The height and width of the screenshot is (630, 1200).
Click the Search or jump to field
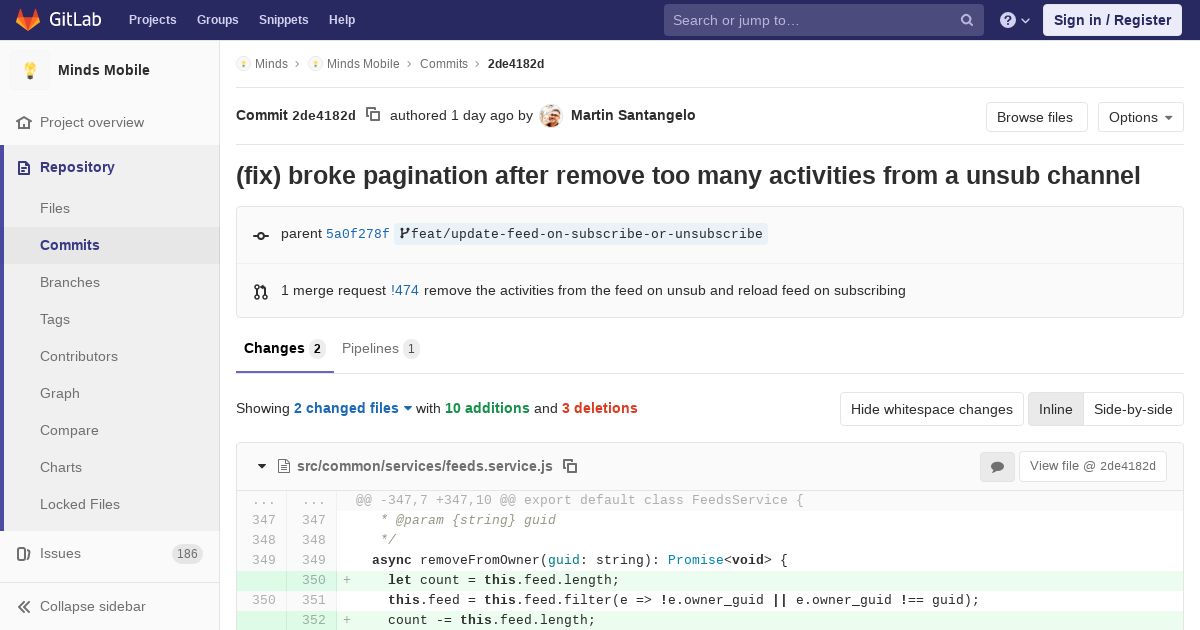[x=824, y=20]
